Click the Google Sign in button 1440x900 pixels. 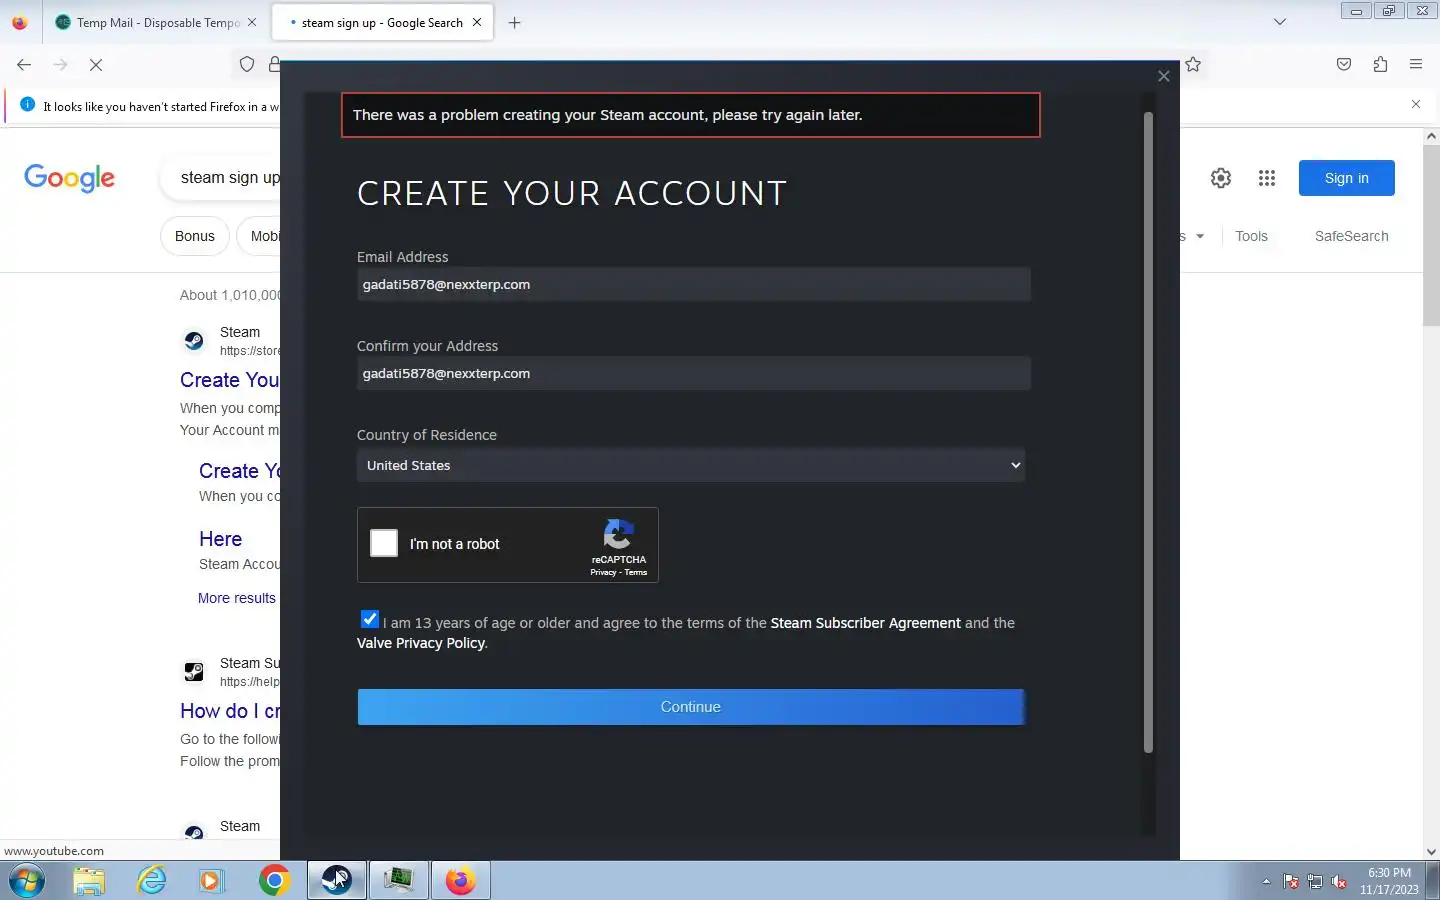pos(1346,178)
